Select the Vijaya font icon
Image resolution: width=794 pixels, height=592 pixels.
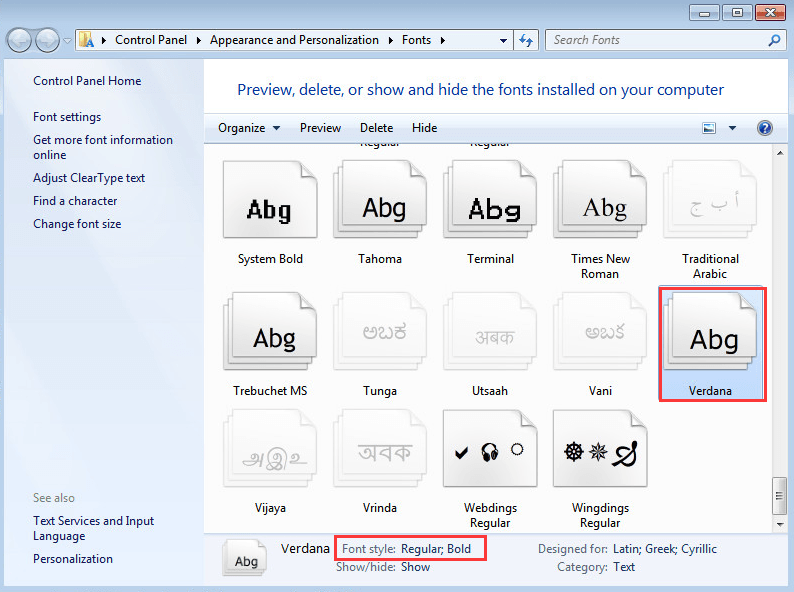tap(270, 449)
